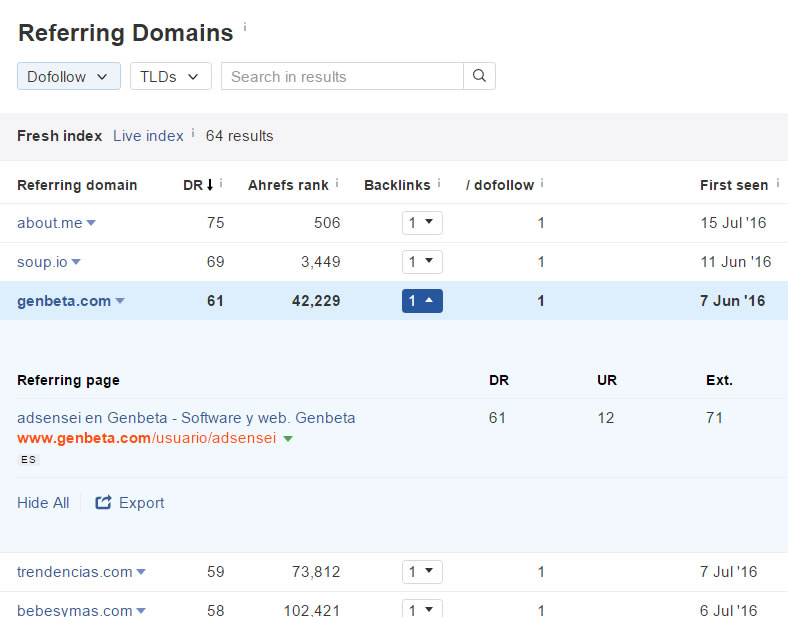Expand backlinks for trendencias.com row

[x=422, y=572]
